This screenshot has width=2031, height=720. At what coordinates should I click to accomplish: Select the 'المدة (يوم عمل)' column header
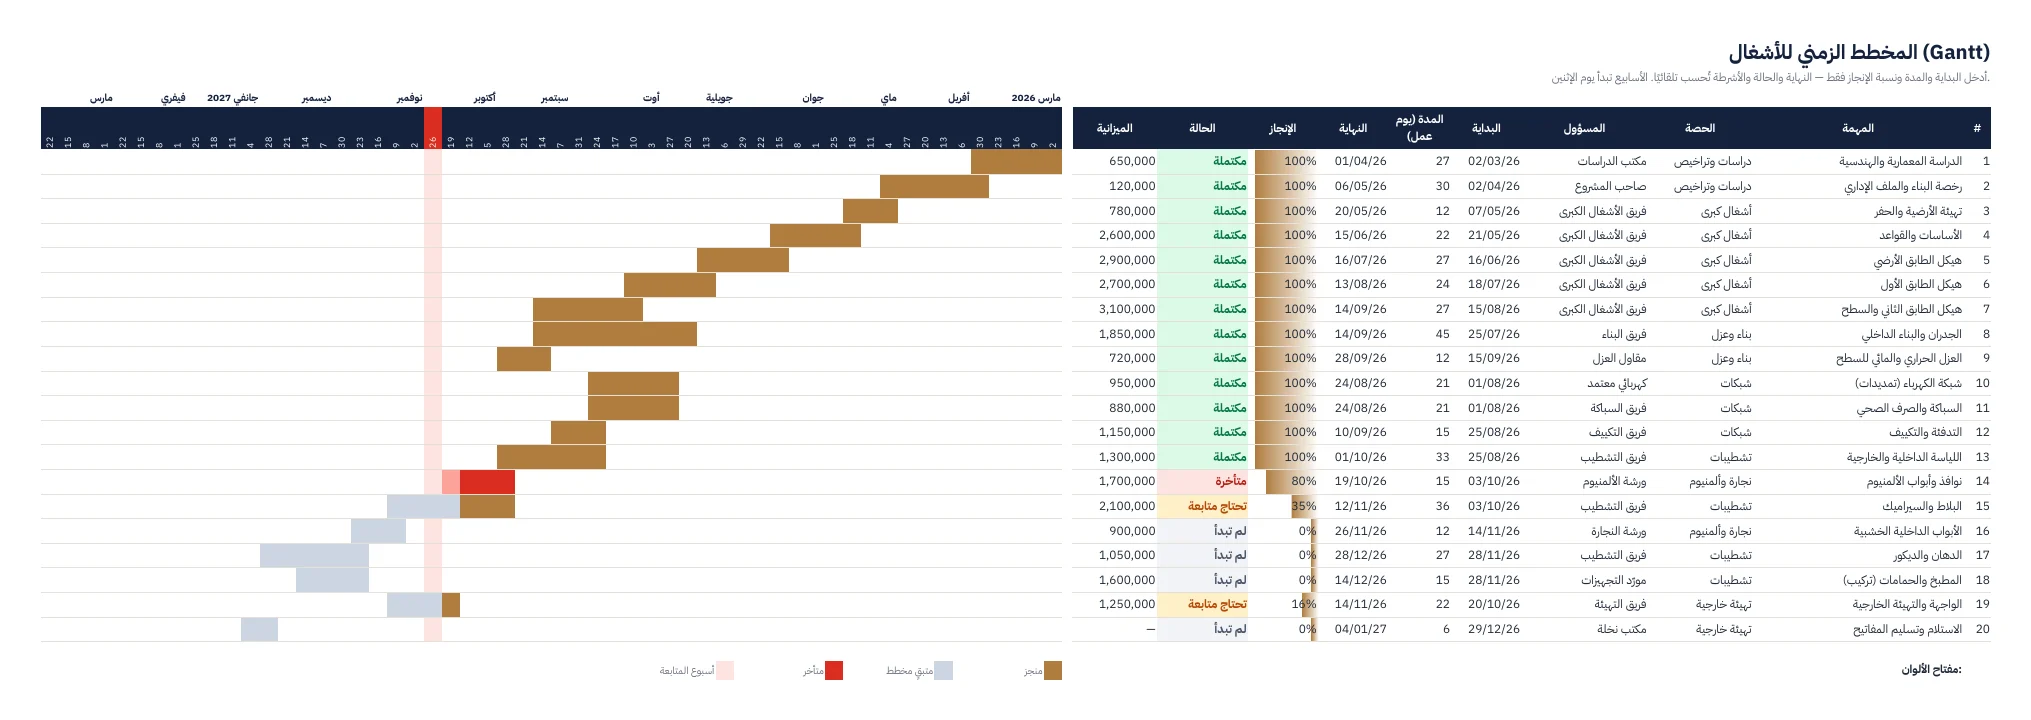[1419, 128]
